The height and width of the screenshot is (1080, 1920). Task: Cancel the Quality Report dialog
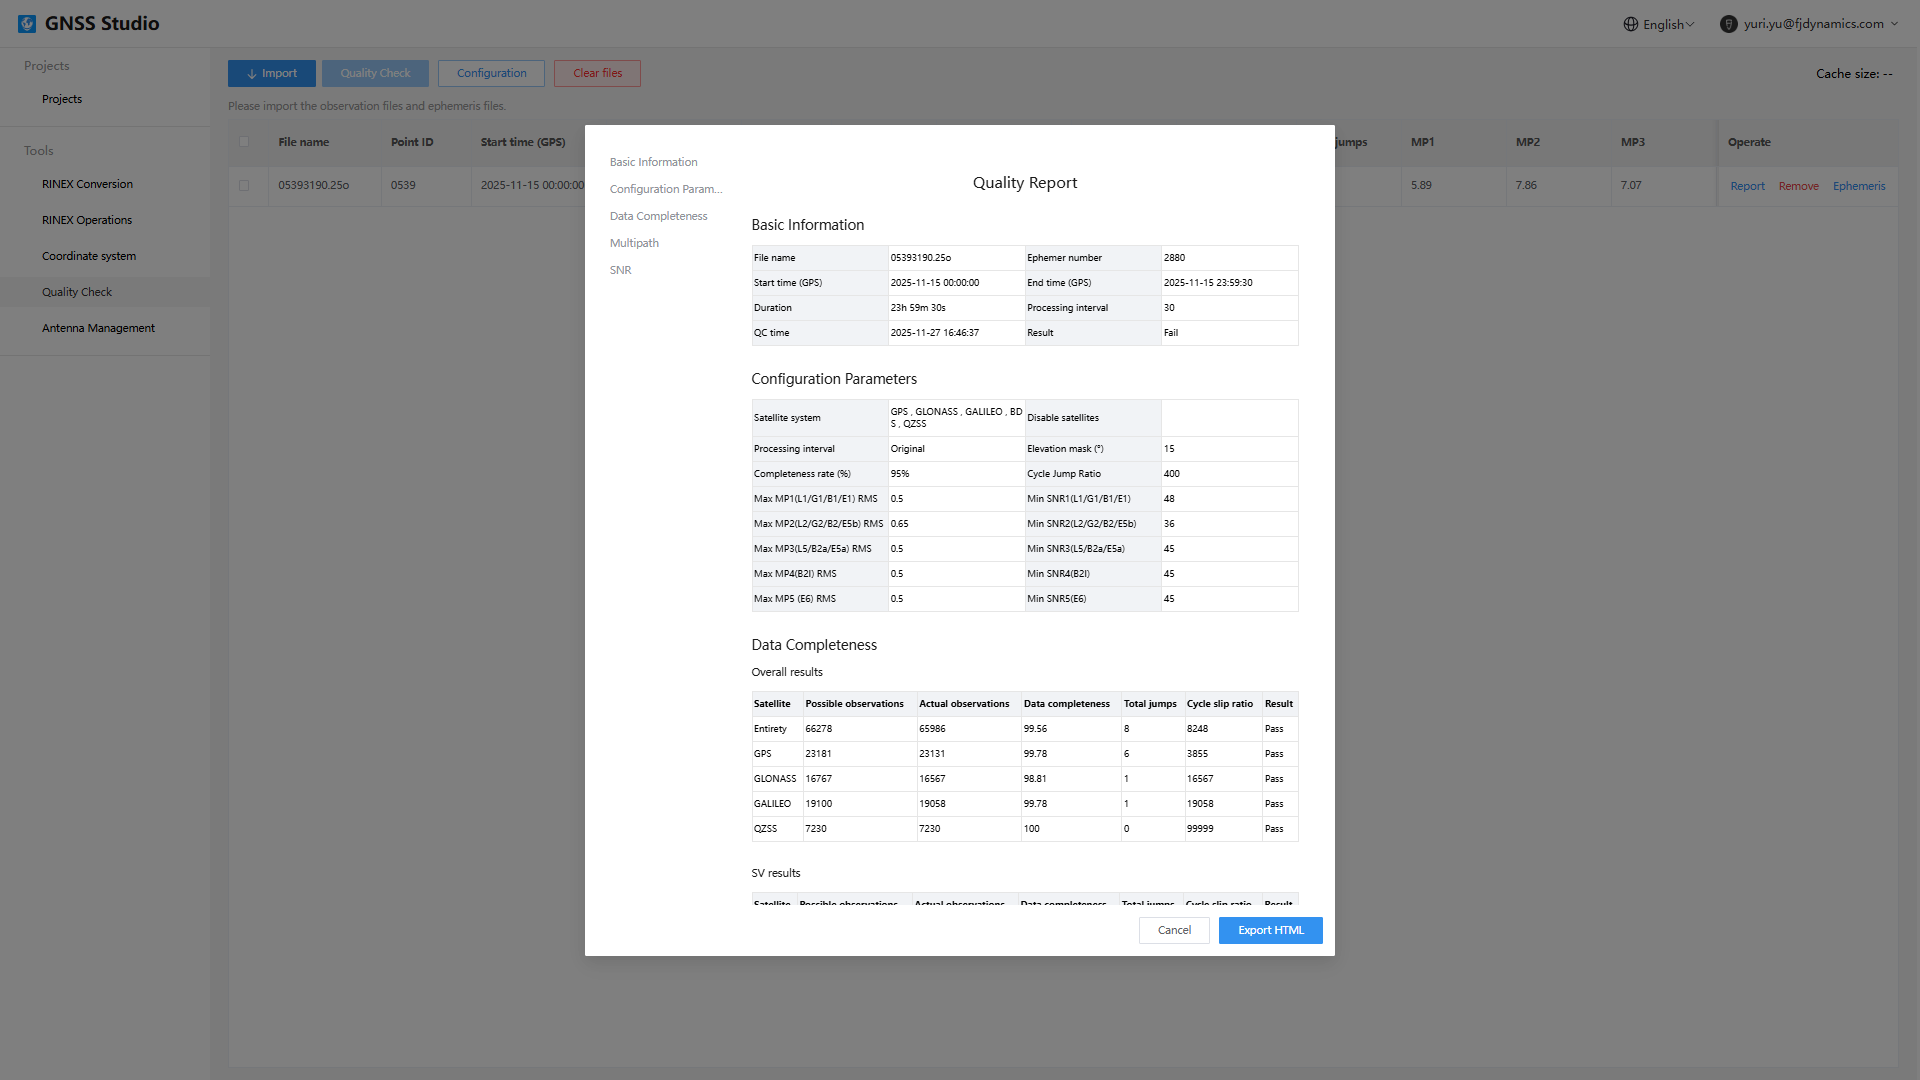click(1174, 930)
